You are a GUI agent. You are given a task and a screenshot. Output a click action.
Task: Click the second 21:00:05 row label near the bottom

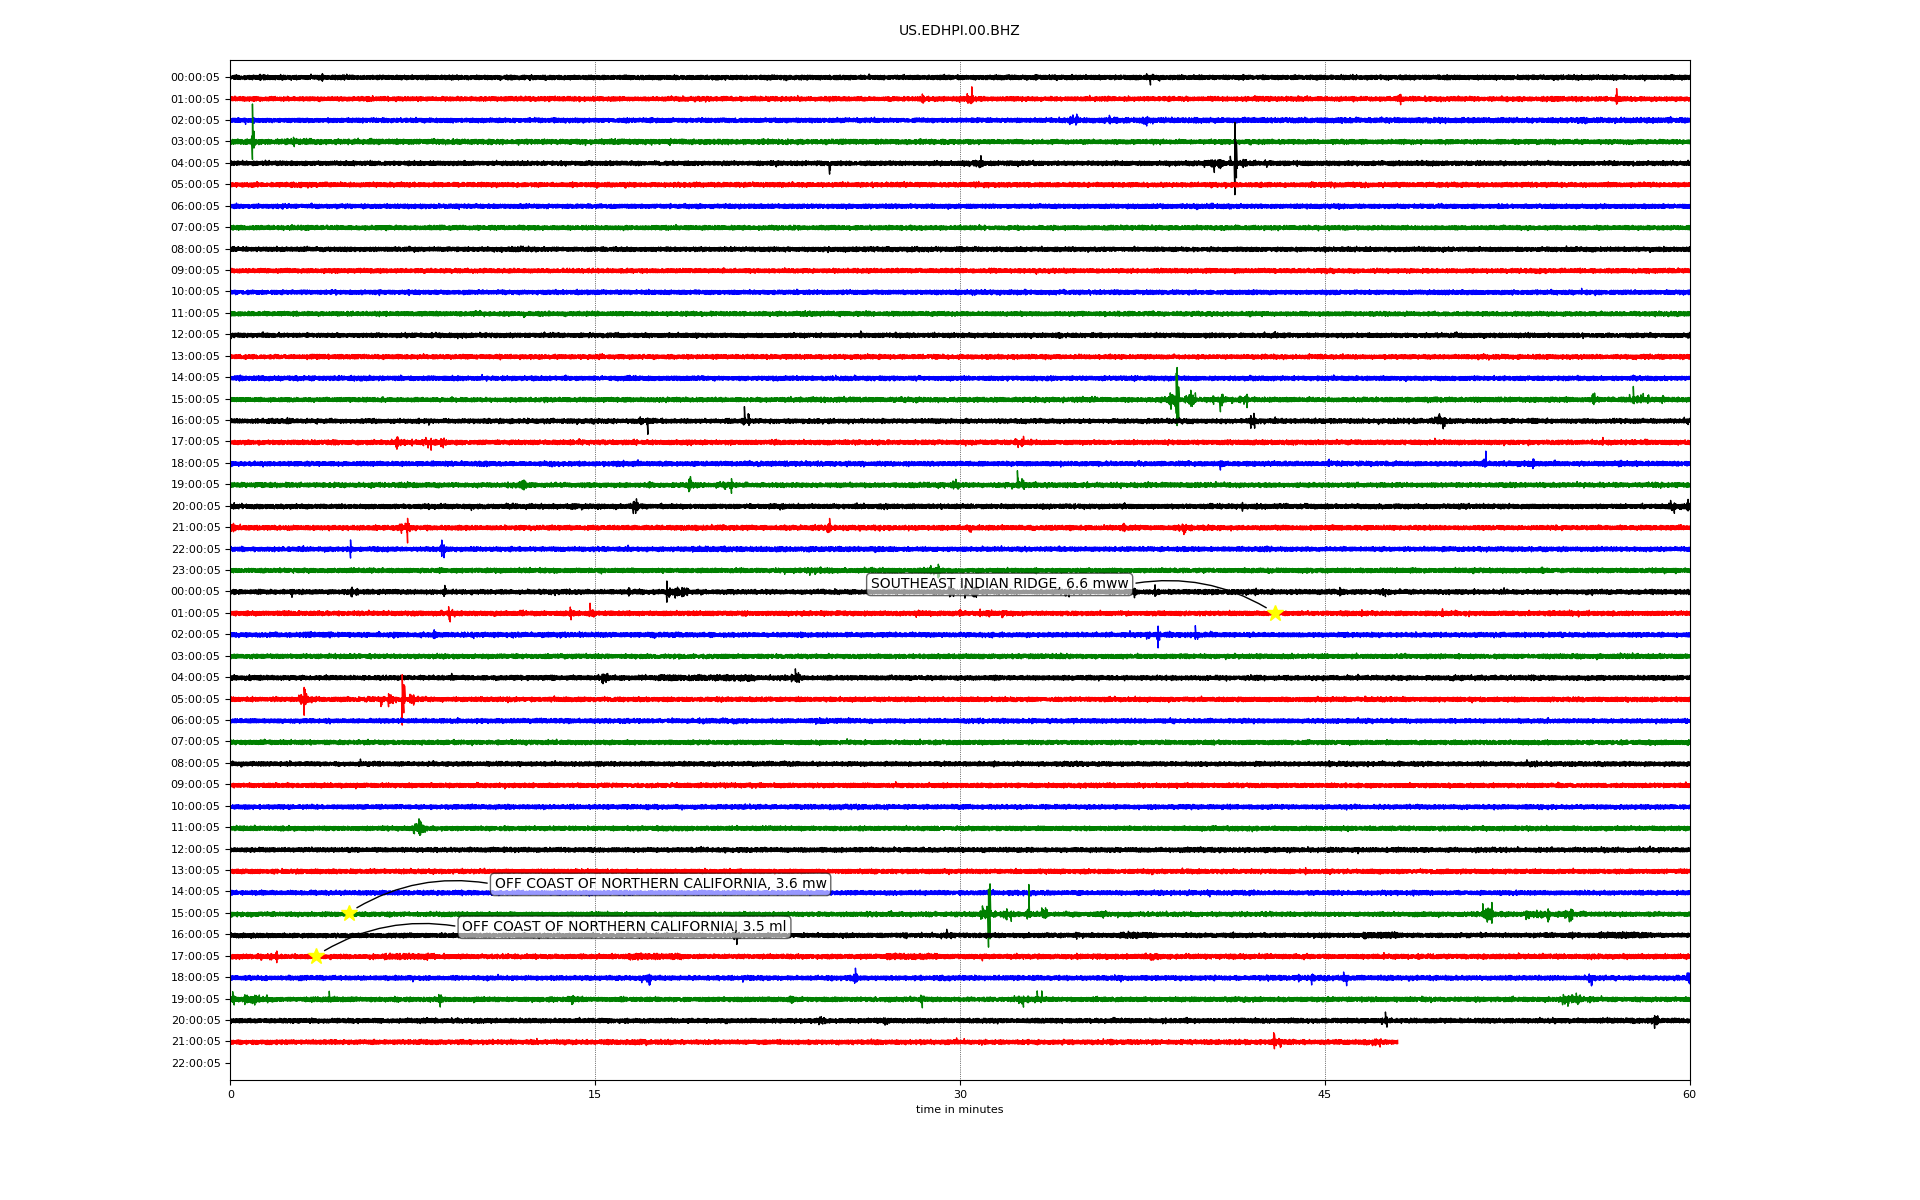[195, 1042]
